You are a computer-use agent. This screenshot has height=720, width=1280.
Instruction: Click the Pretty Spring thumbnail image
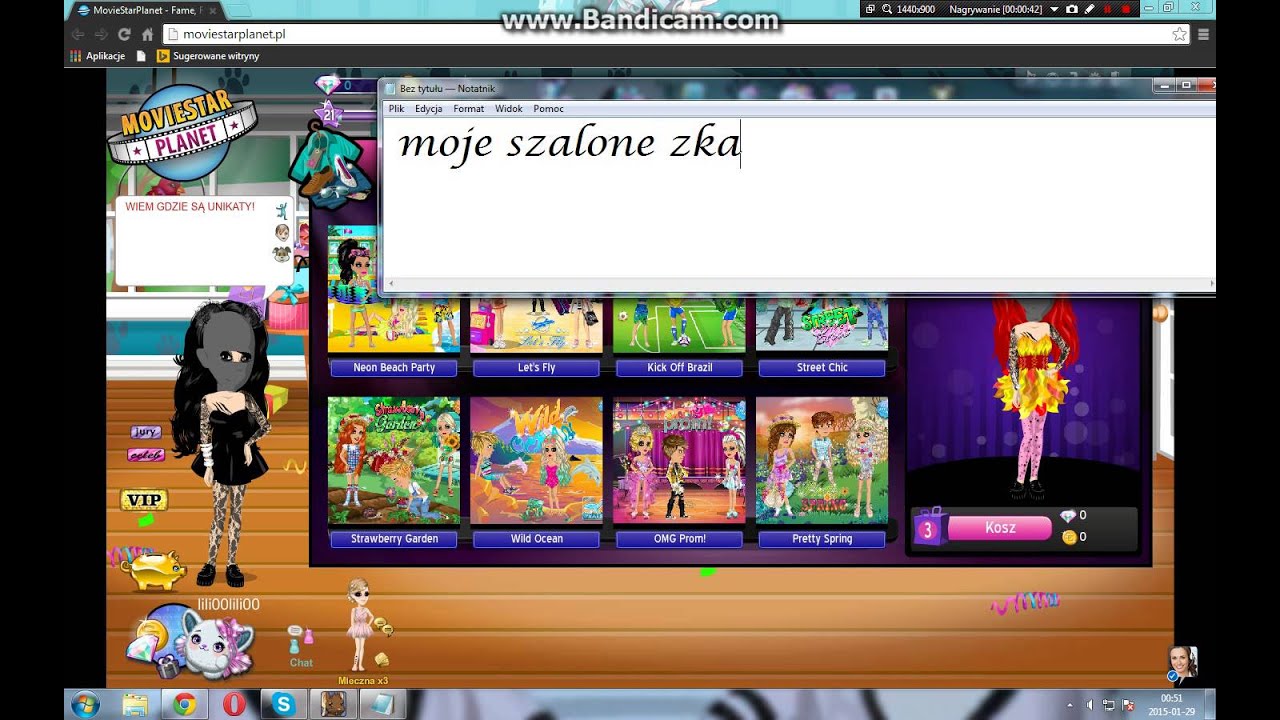822,460
